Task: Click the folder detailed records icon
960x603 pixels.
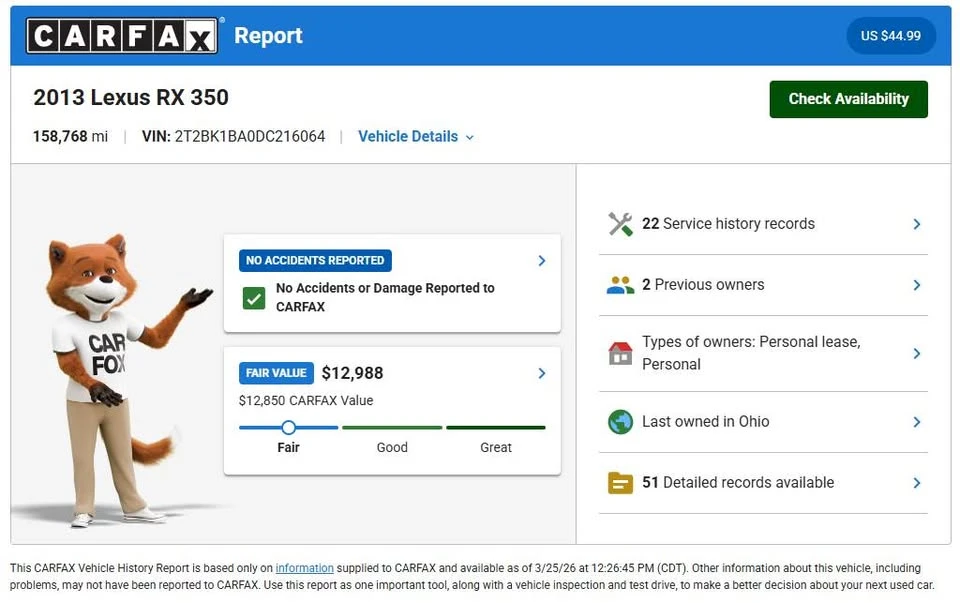Action: pos(620,483)
